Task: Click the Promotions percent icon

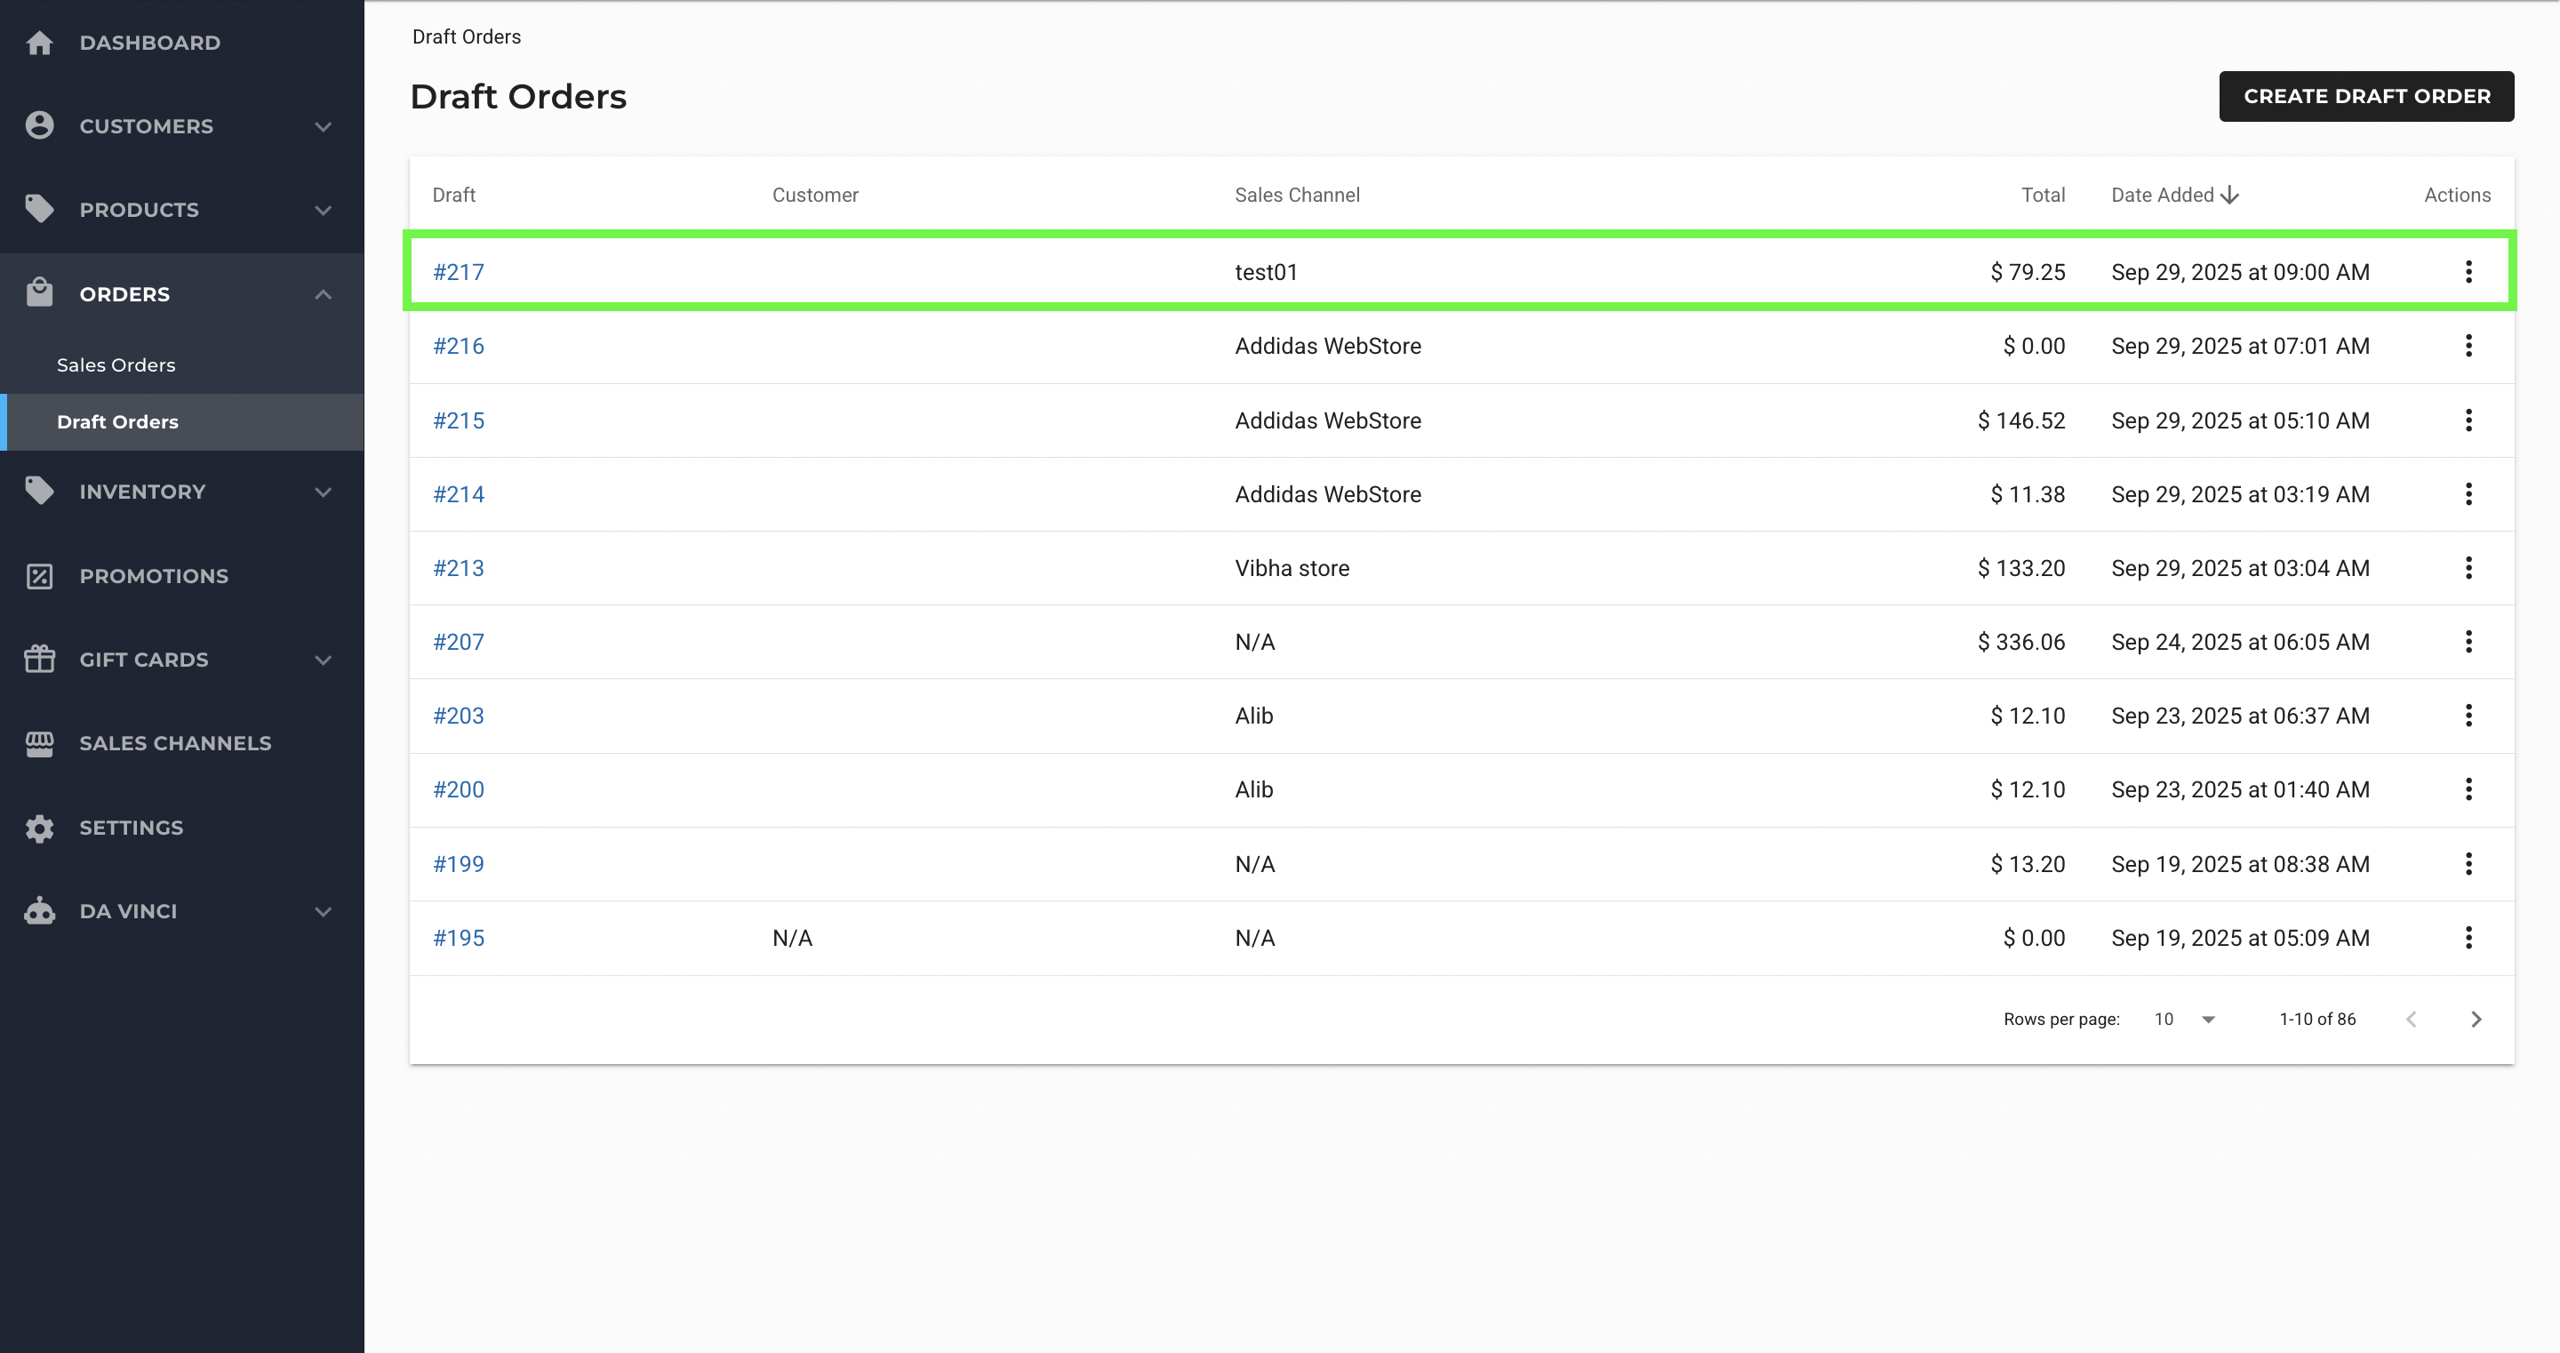Action: tap(40, 576)
